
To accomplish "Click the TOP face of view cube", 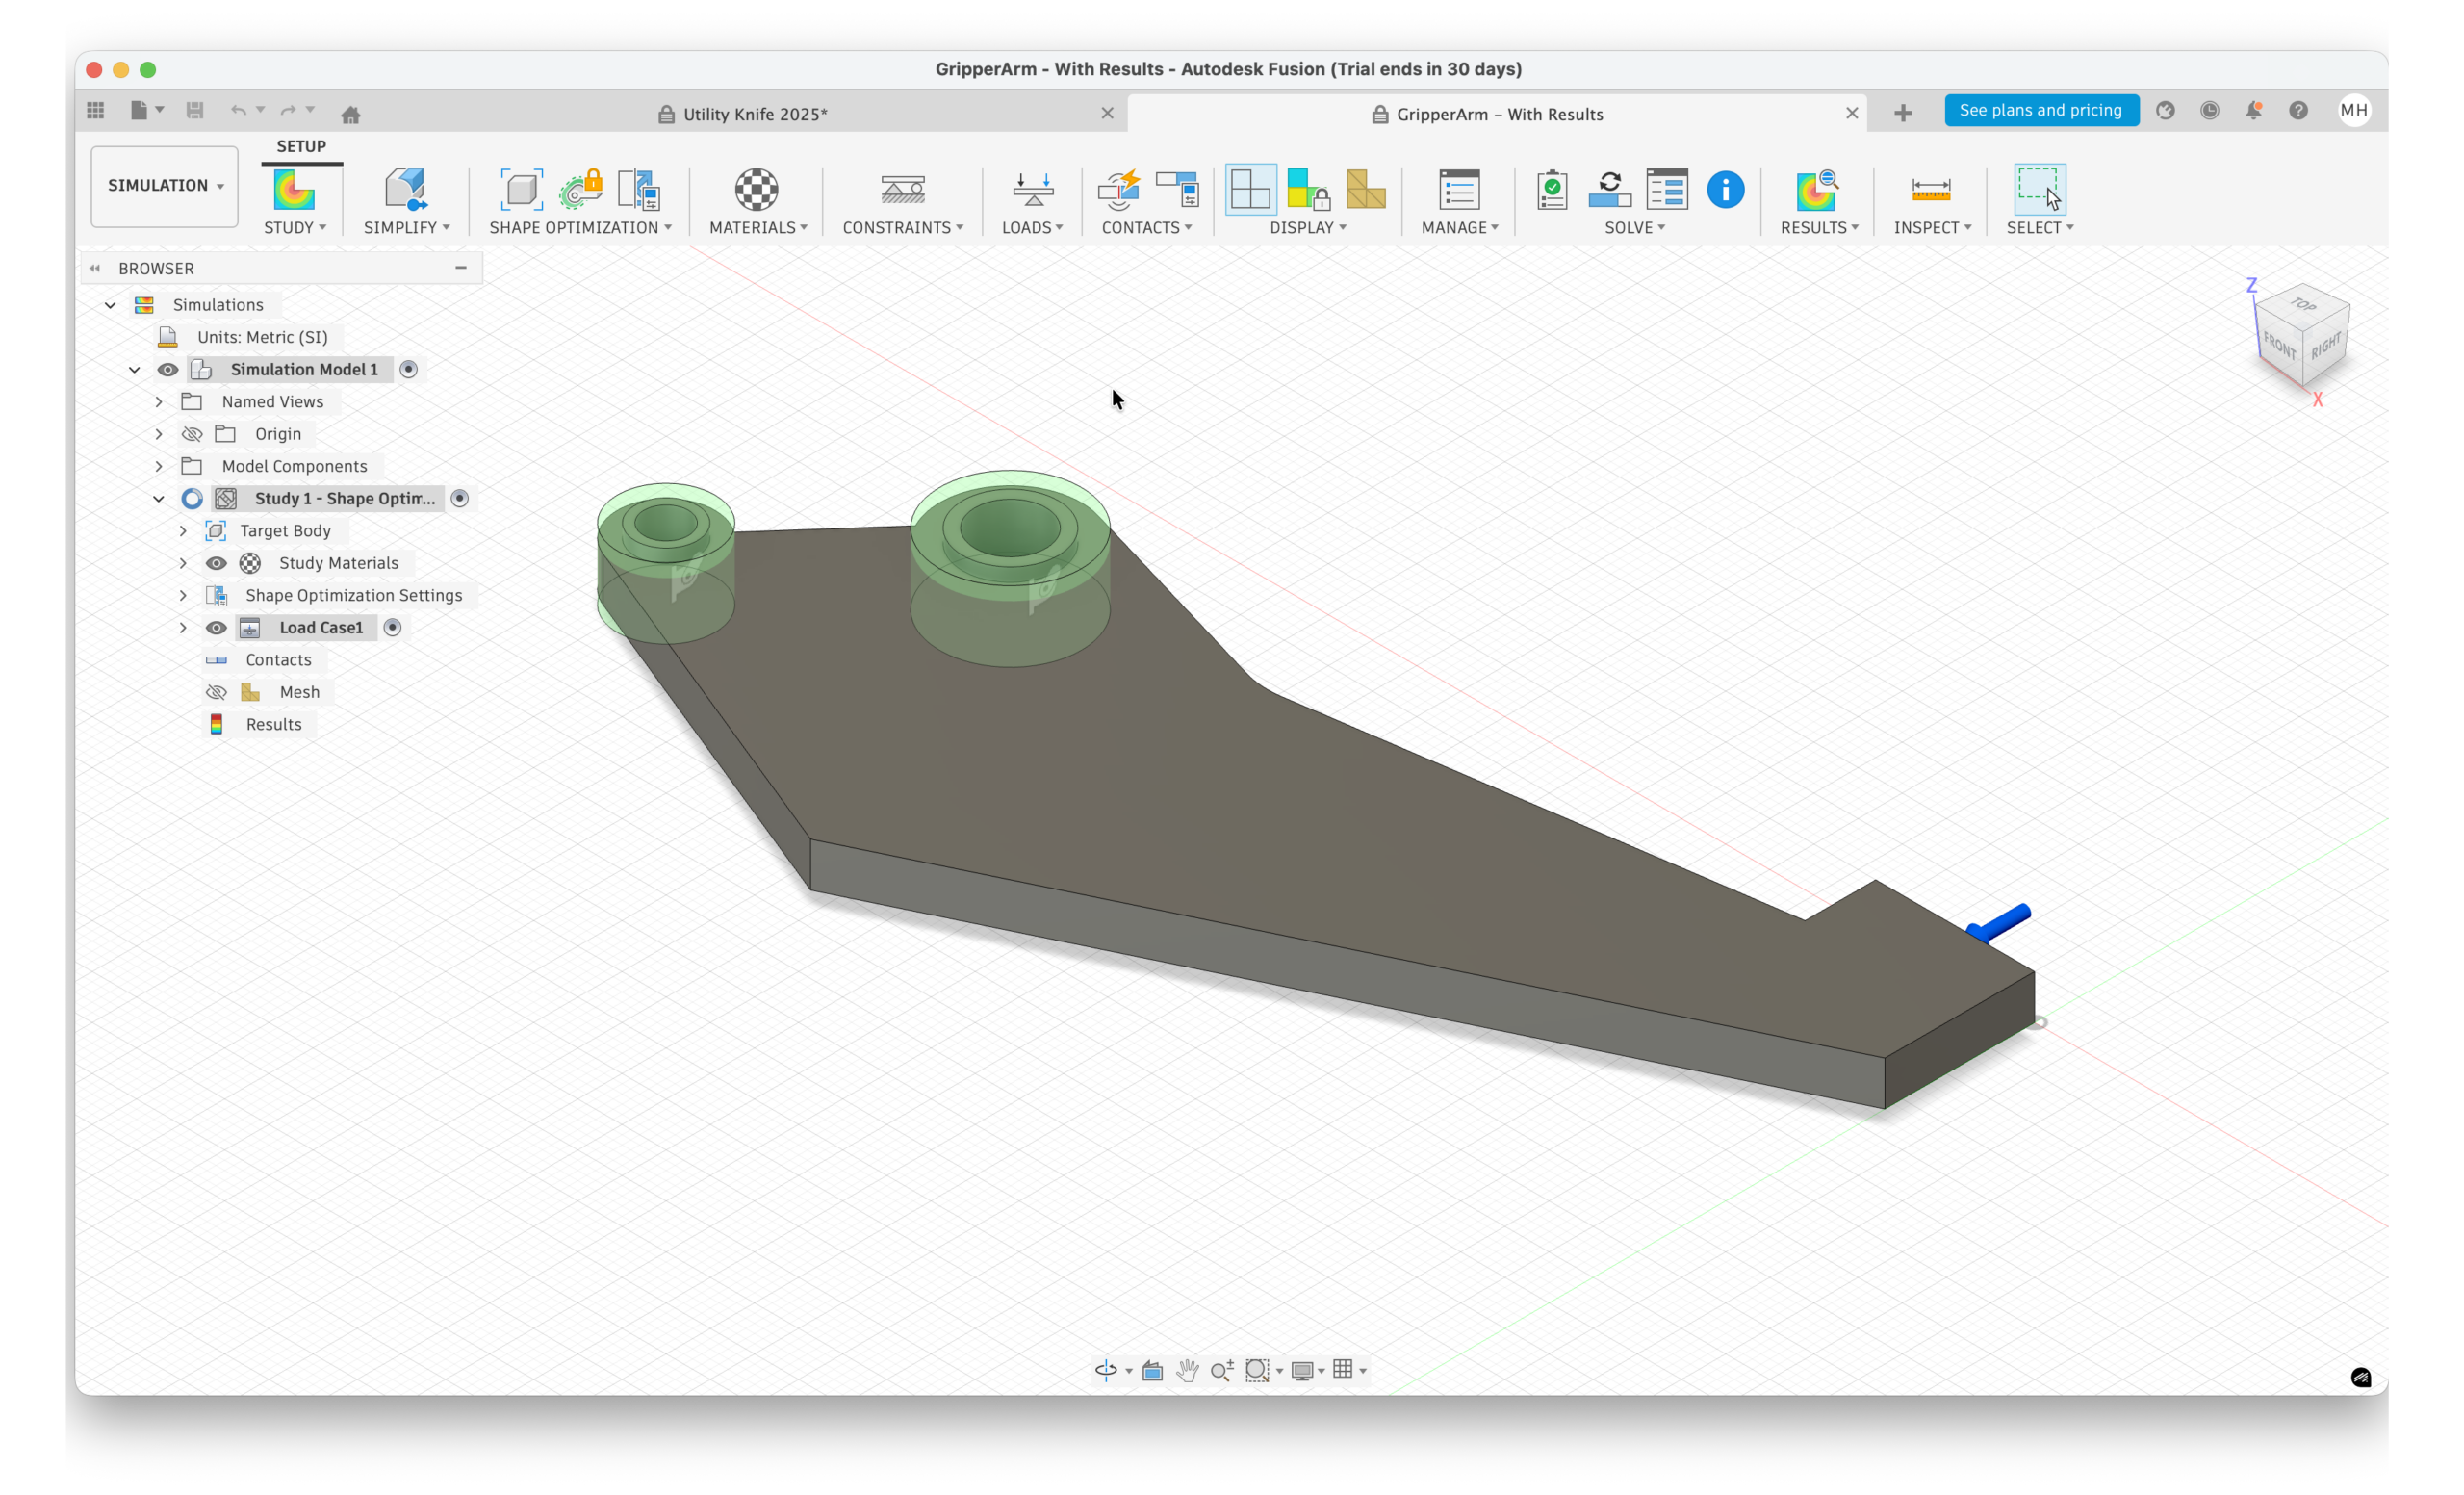I will [2304, 305].
